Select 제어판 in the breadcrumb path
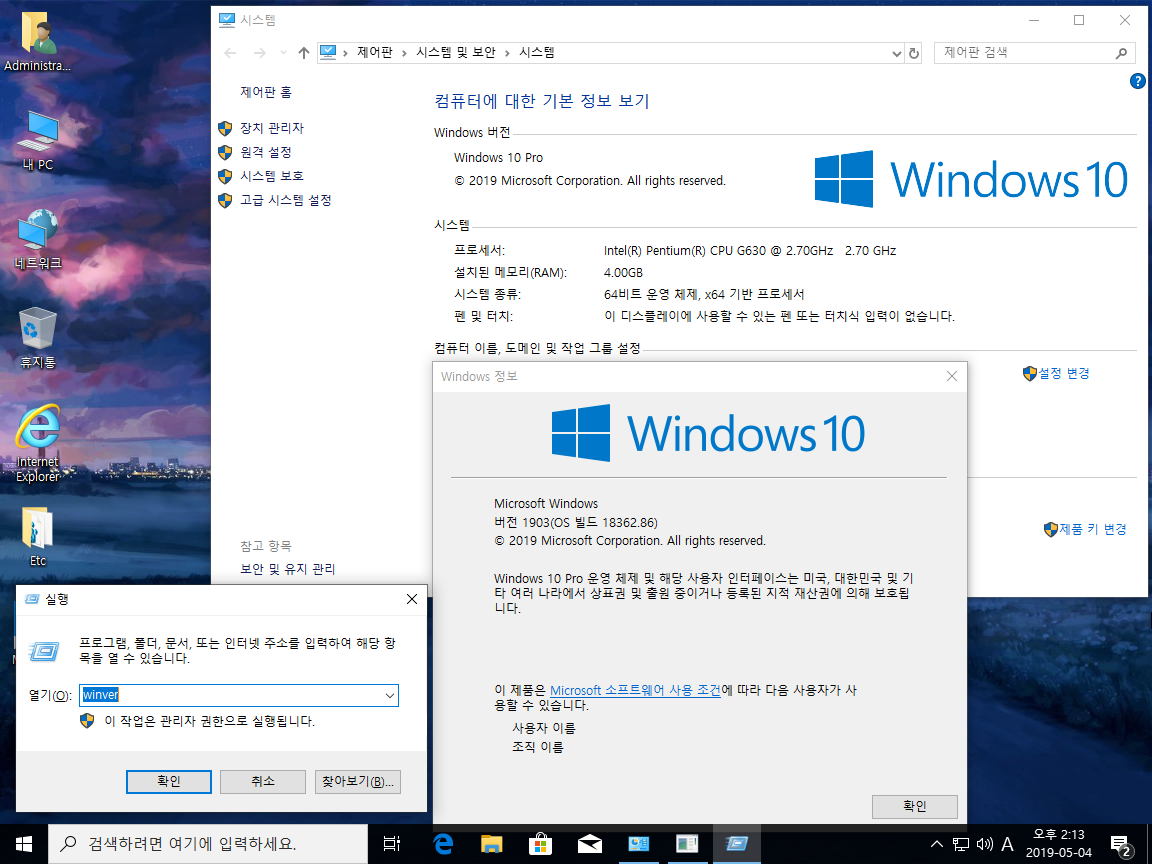1152x864 pixels. (x=375, y=53)
